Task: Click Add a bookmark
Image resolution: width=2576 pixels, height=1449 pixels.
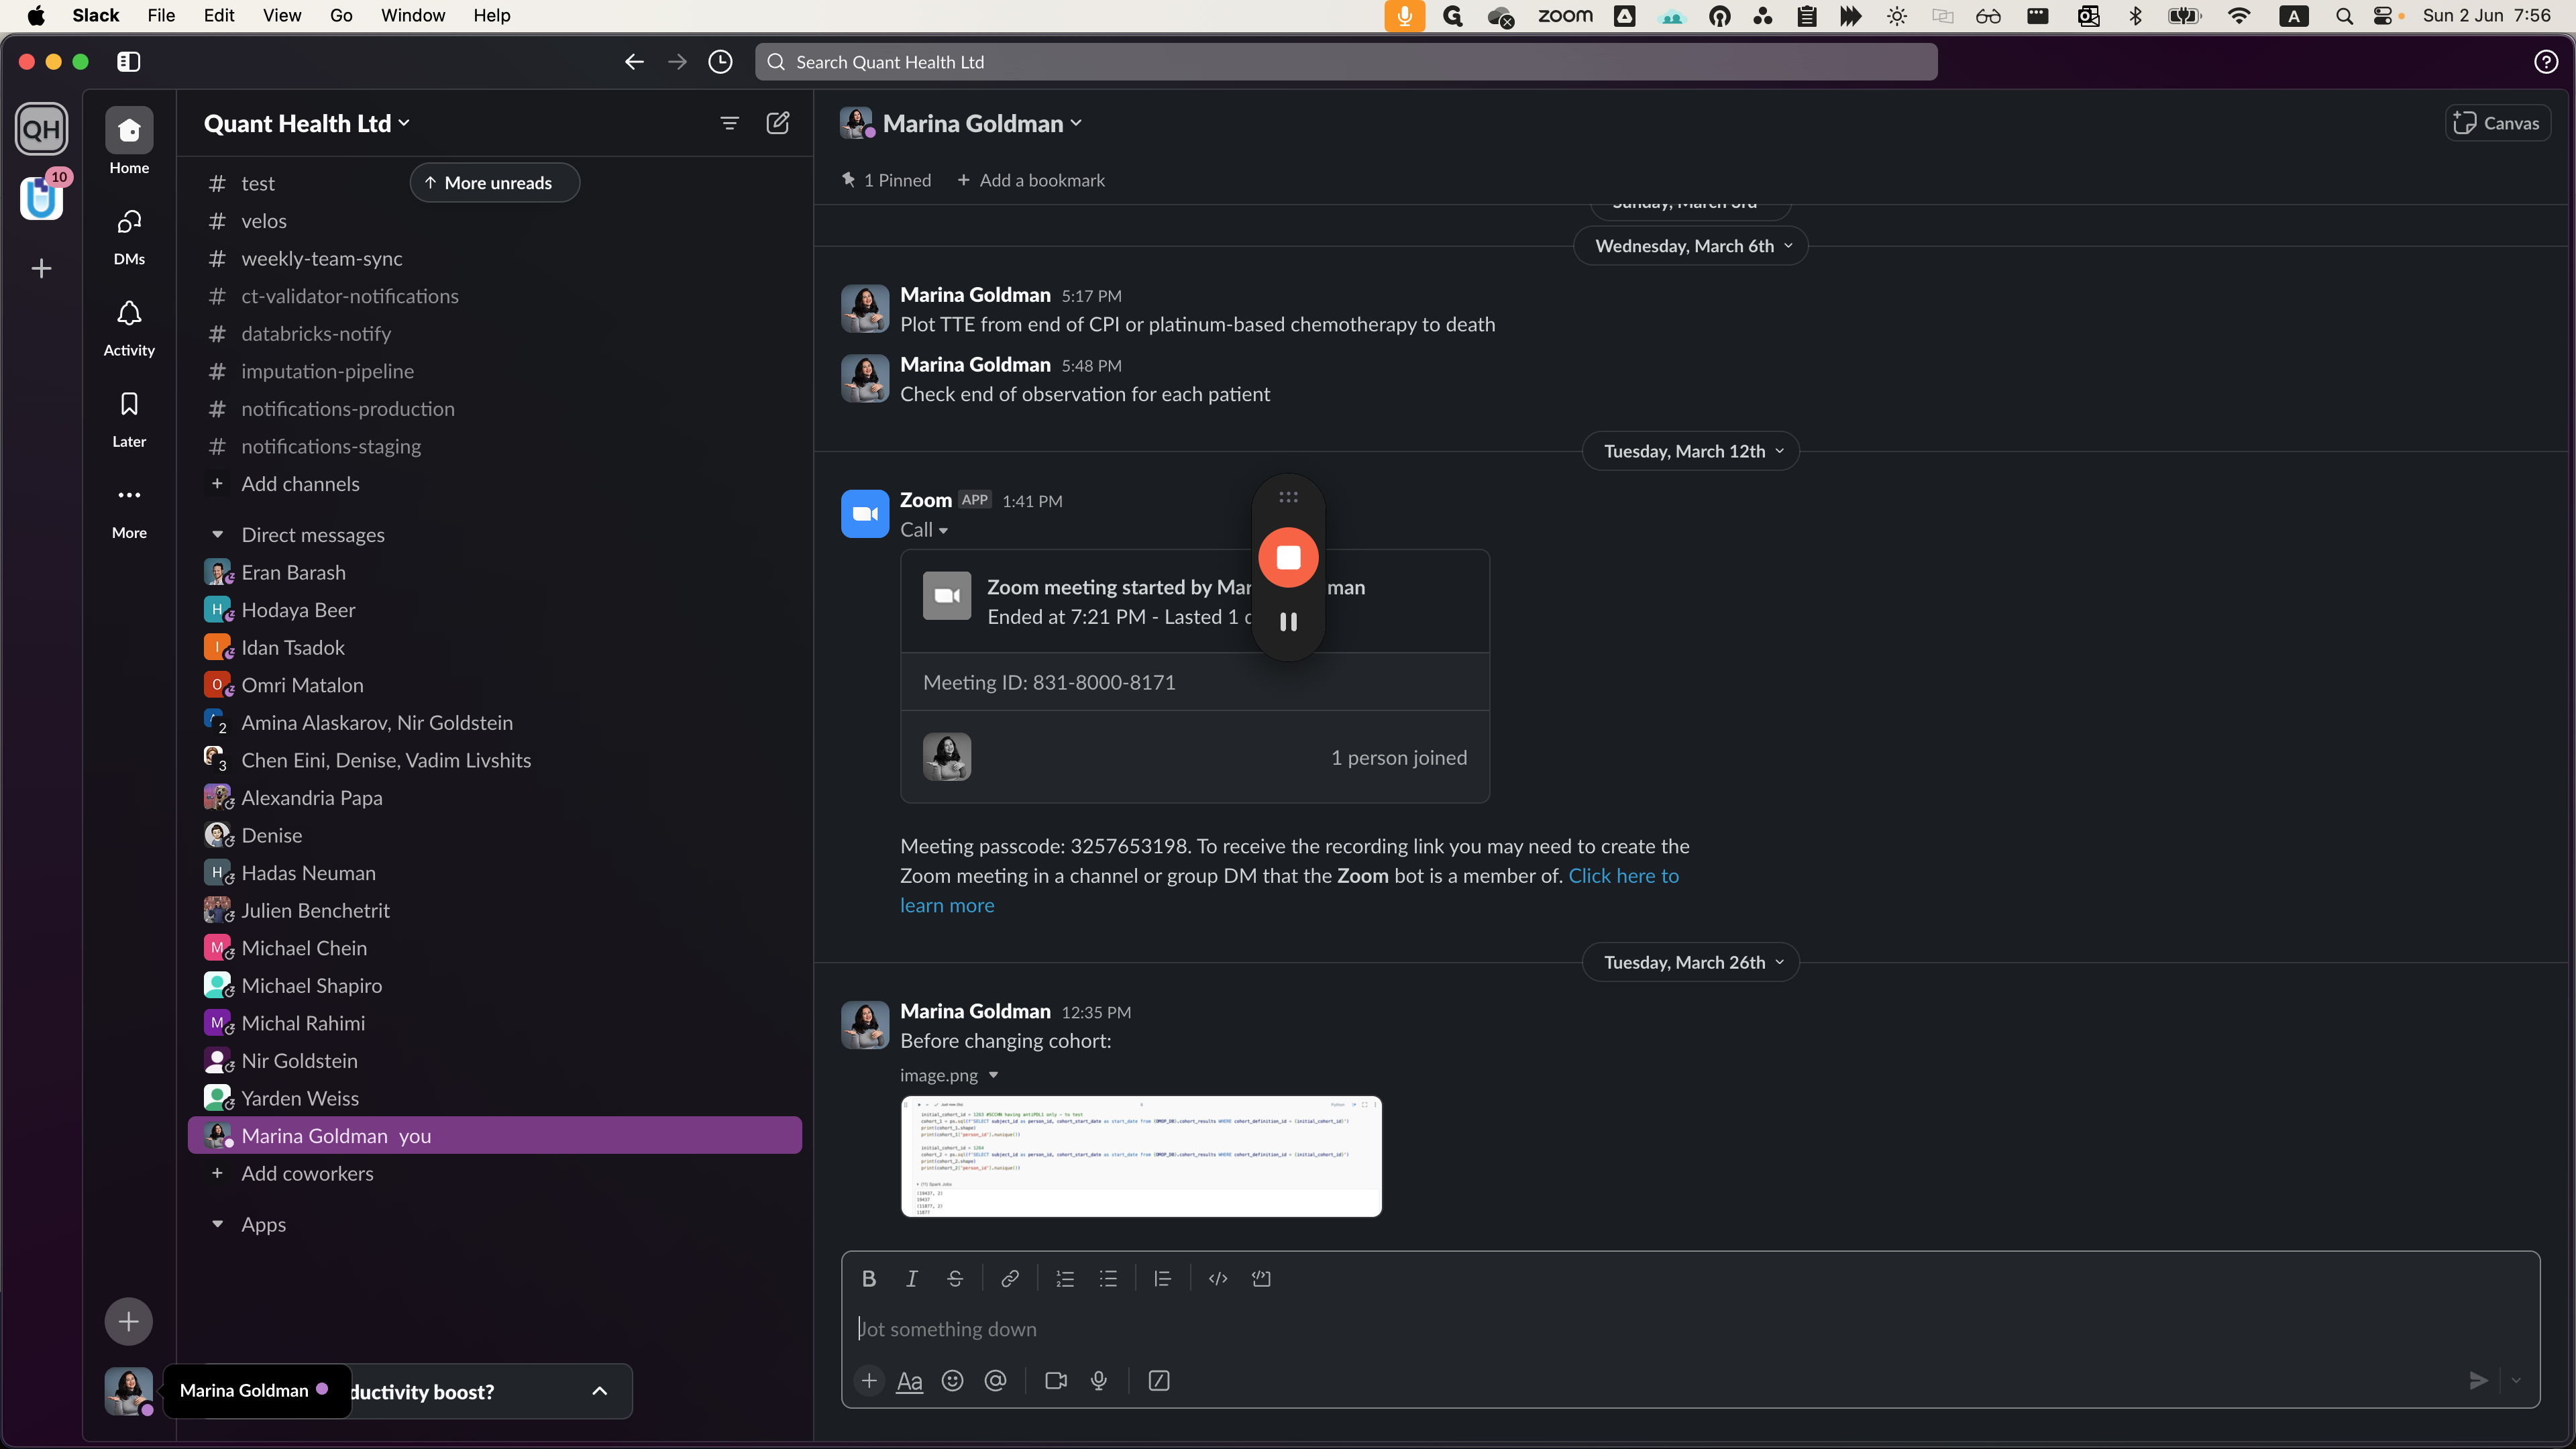Action: tap(1031, 180)
